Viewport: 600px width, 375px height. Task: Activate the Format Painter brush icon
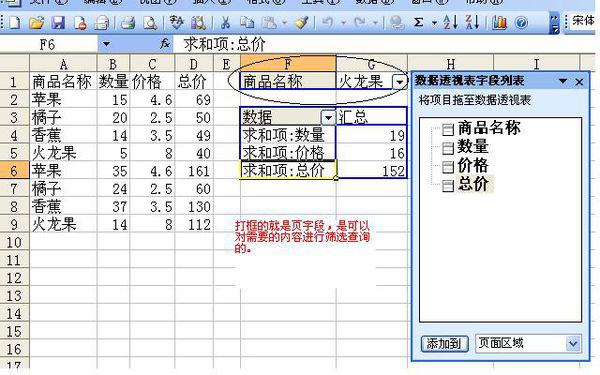[302, 23]
